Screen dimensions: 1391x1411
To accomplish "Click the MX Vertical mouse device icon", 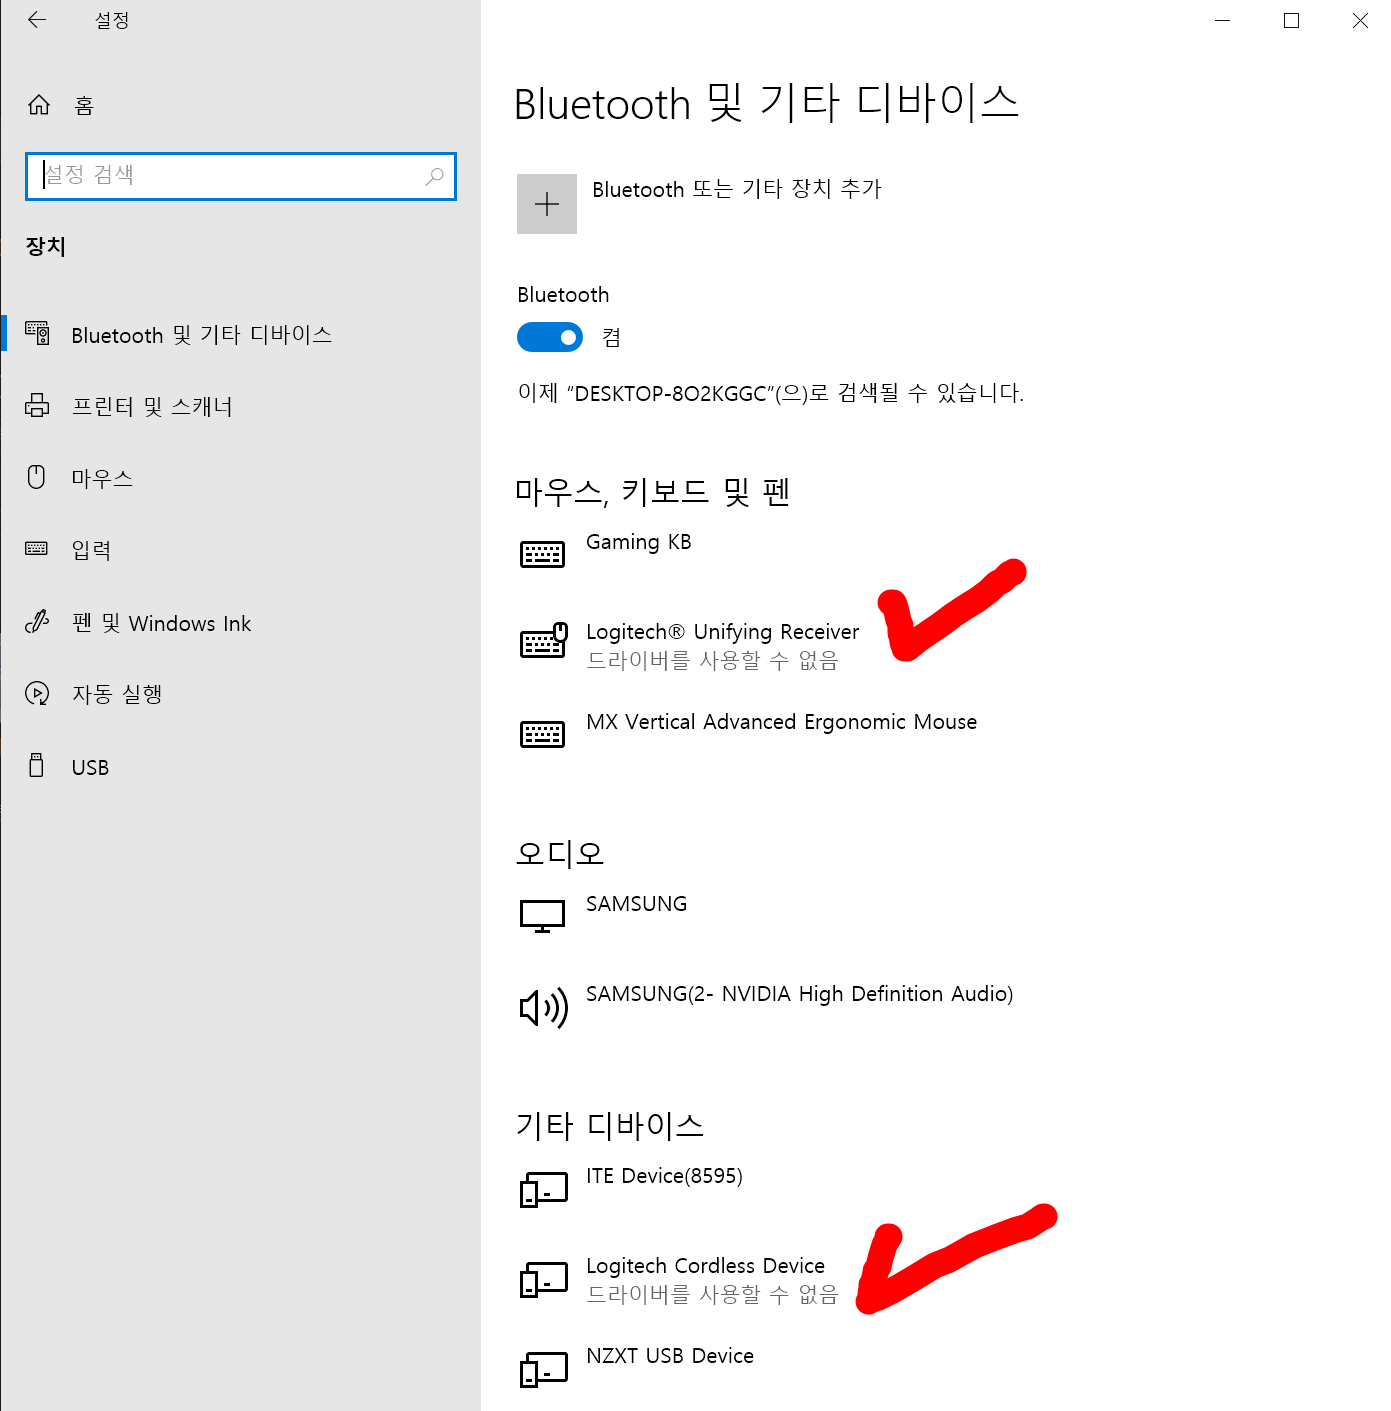I will (543, 734).
